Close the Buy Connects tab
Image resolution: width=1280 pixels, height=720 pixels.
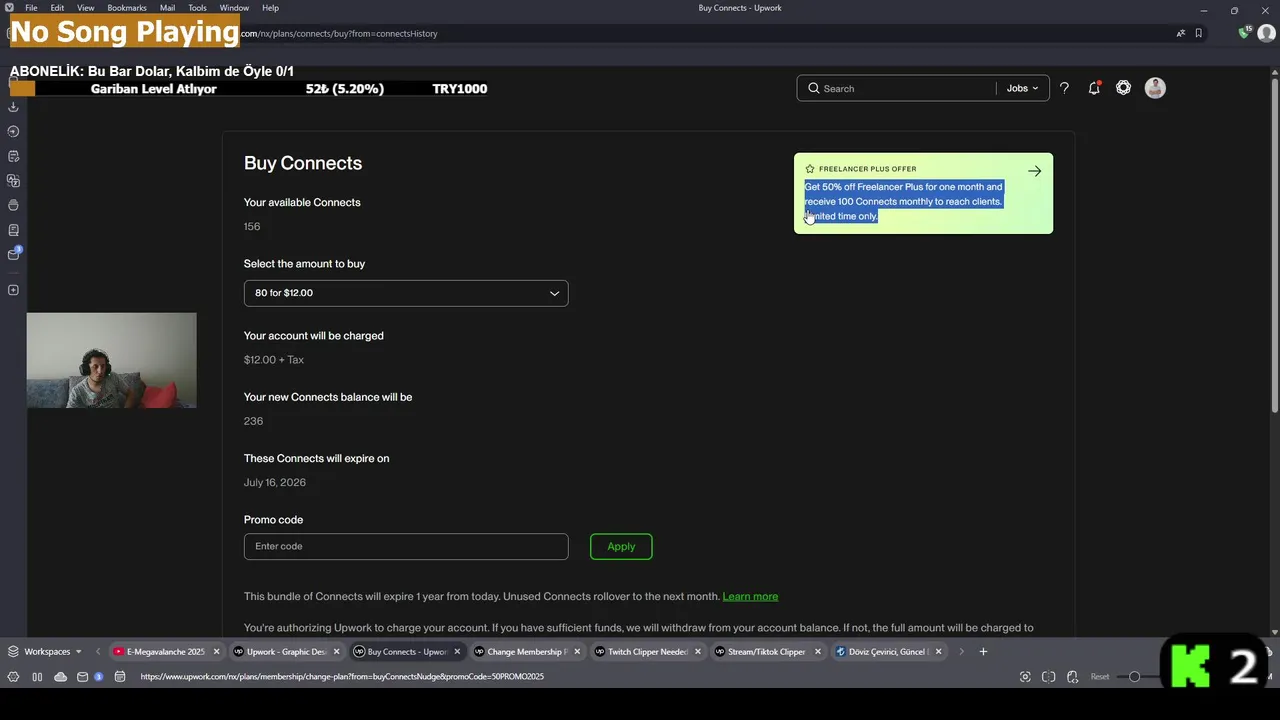tap(457, 652)
